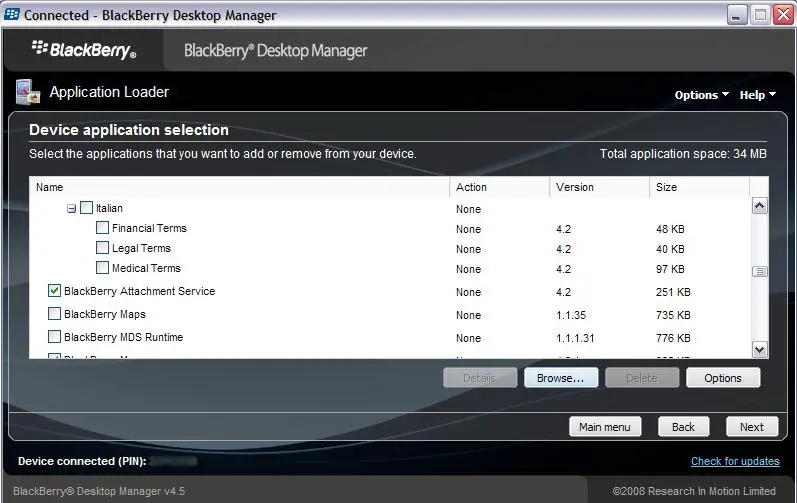Click version 1.1.35 cell
Viewport: 797px width, 503px height.
click(571, 315)
